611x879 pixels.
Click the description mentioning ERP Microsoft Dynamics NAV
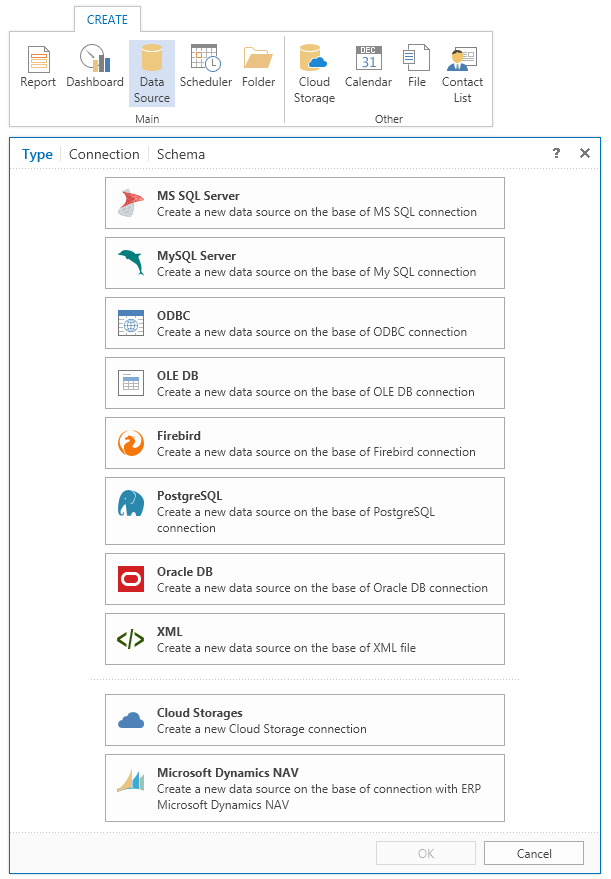click(x=319, y=797)
